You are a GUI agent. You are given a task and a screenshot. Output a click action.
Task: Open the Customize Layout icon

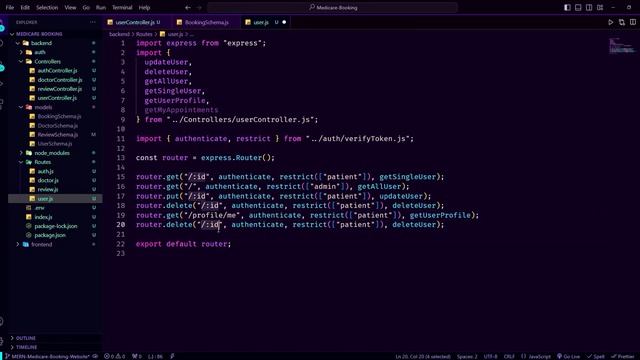(x=600, y=7)
